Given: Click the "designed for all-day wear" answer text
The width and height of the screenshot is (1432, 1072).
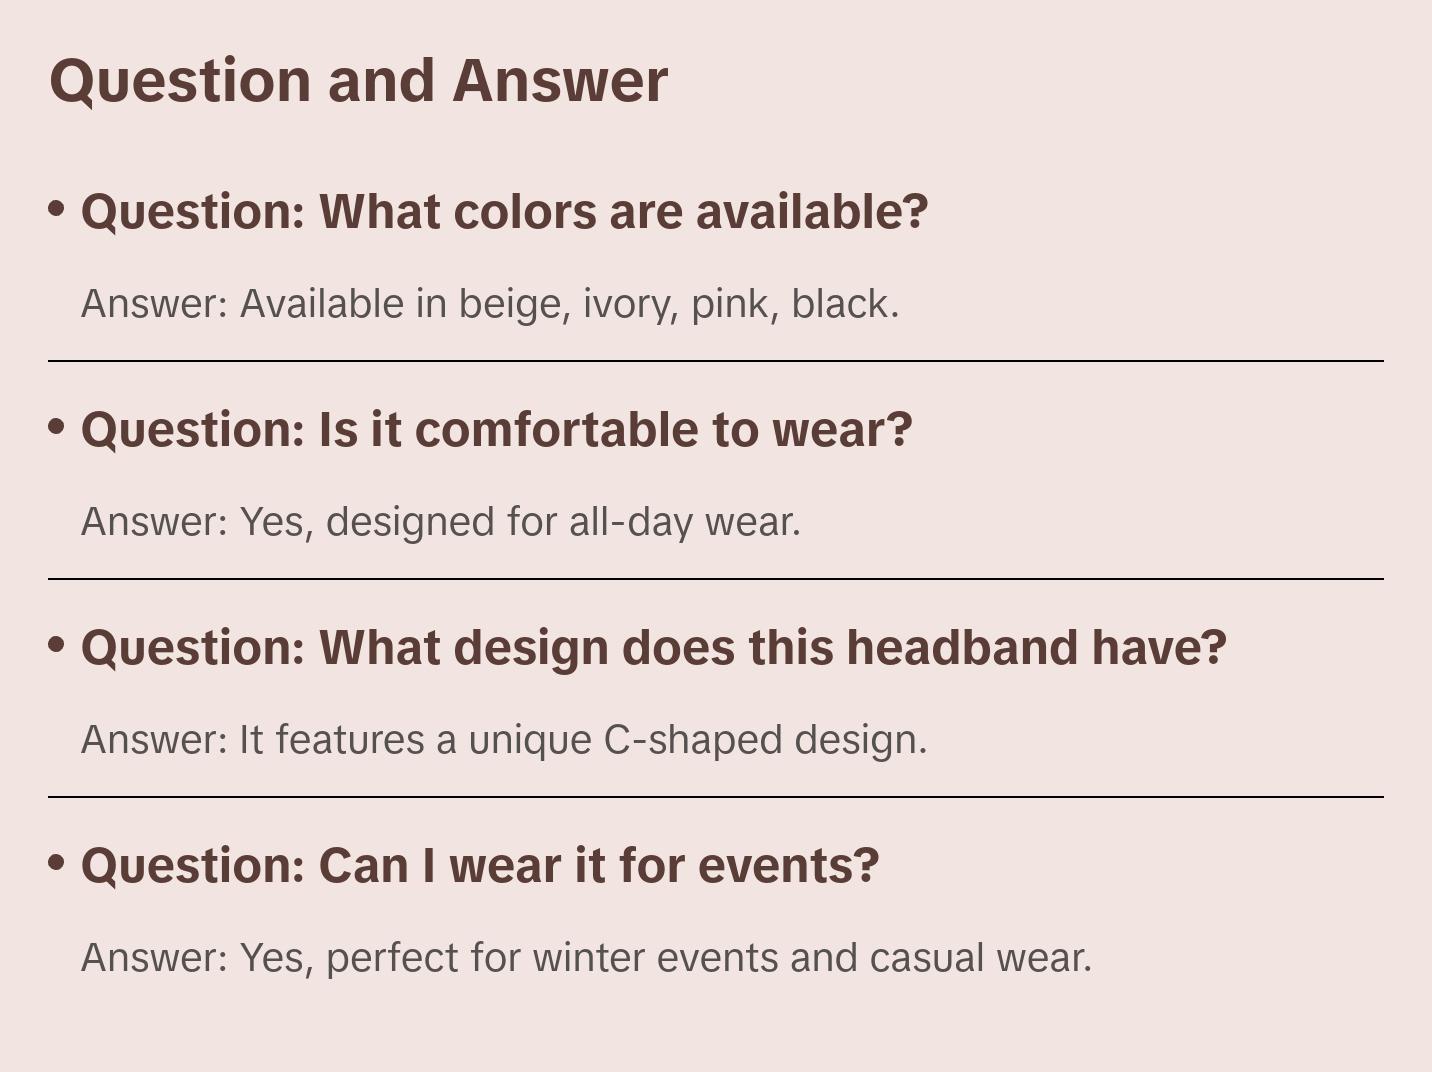Looking at the screenshot, I should (x=563, y=522).
